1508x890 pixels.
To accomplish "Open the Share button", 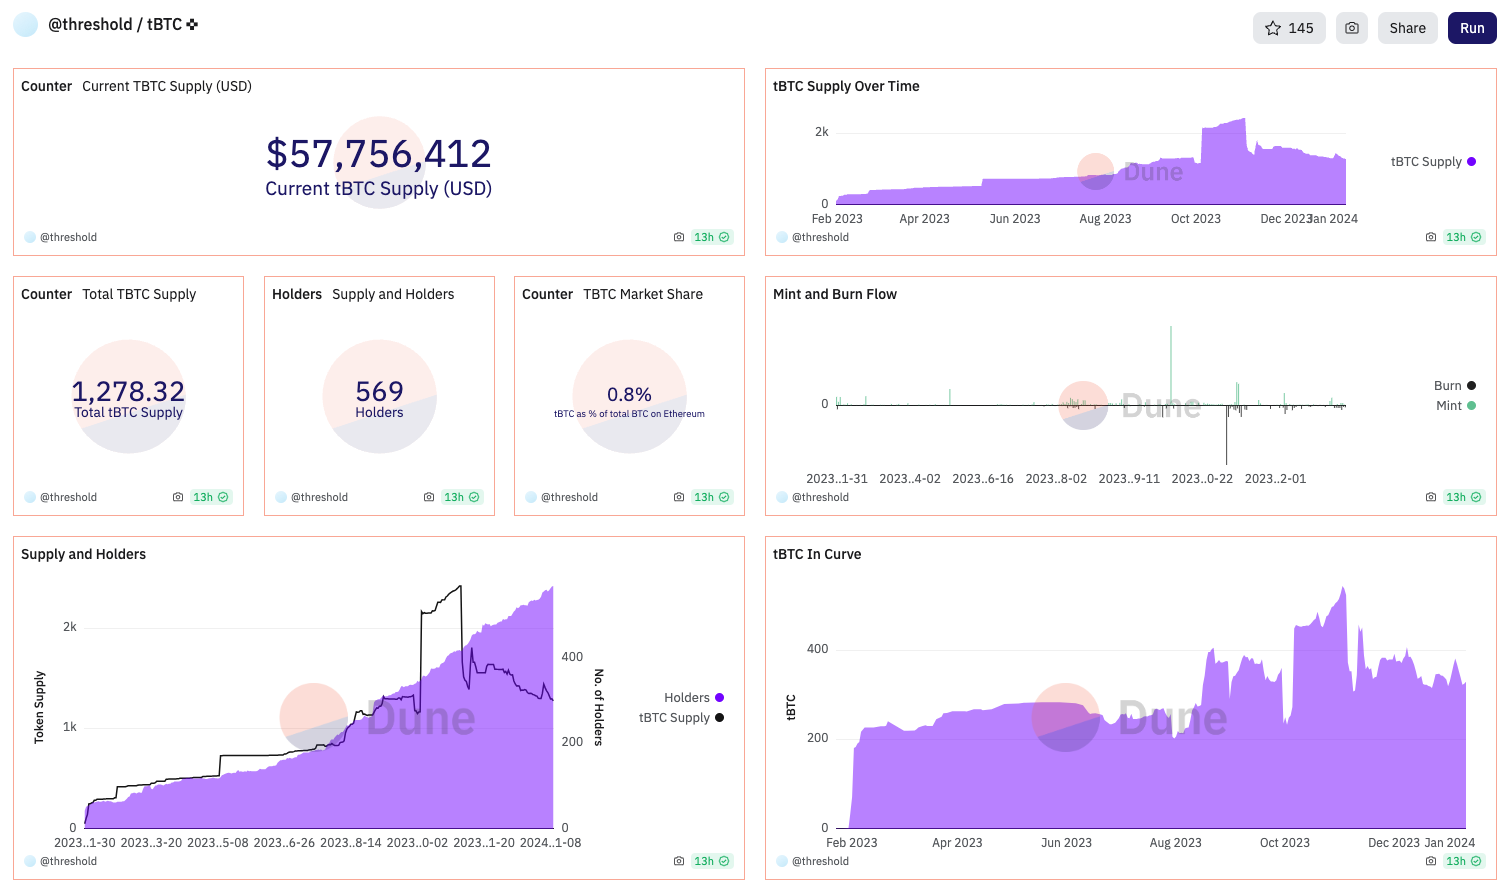I will tap(1407, 28).
